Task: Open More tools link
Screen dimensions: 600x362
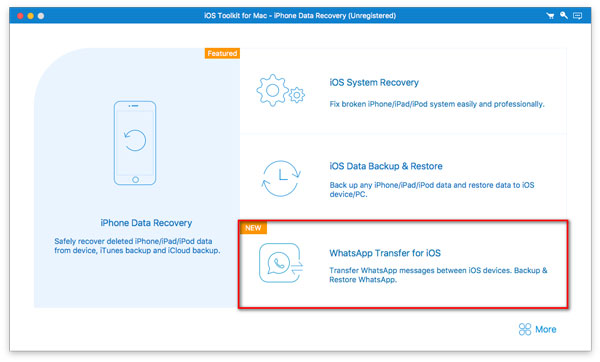Action: tap(545, 329)
